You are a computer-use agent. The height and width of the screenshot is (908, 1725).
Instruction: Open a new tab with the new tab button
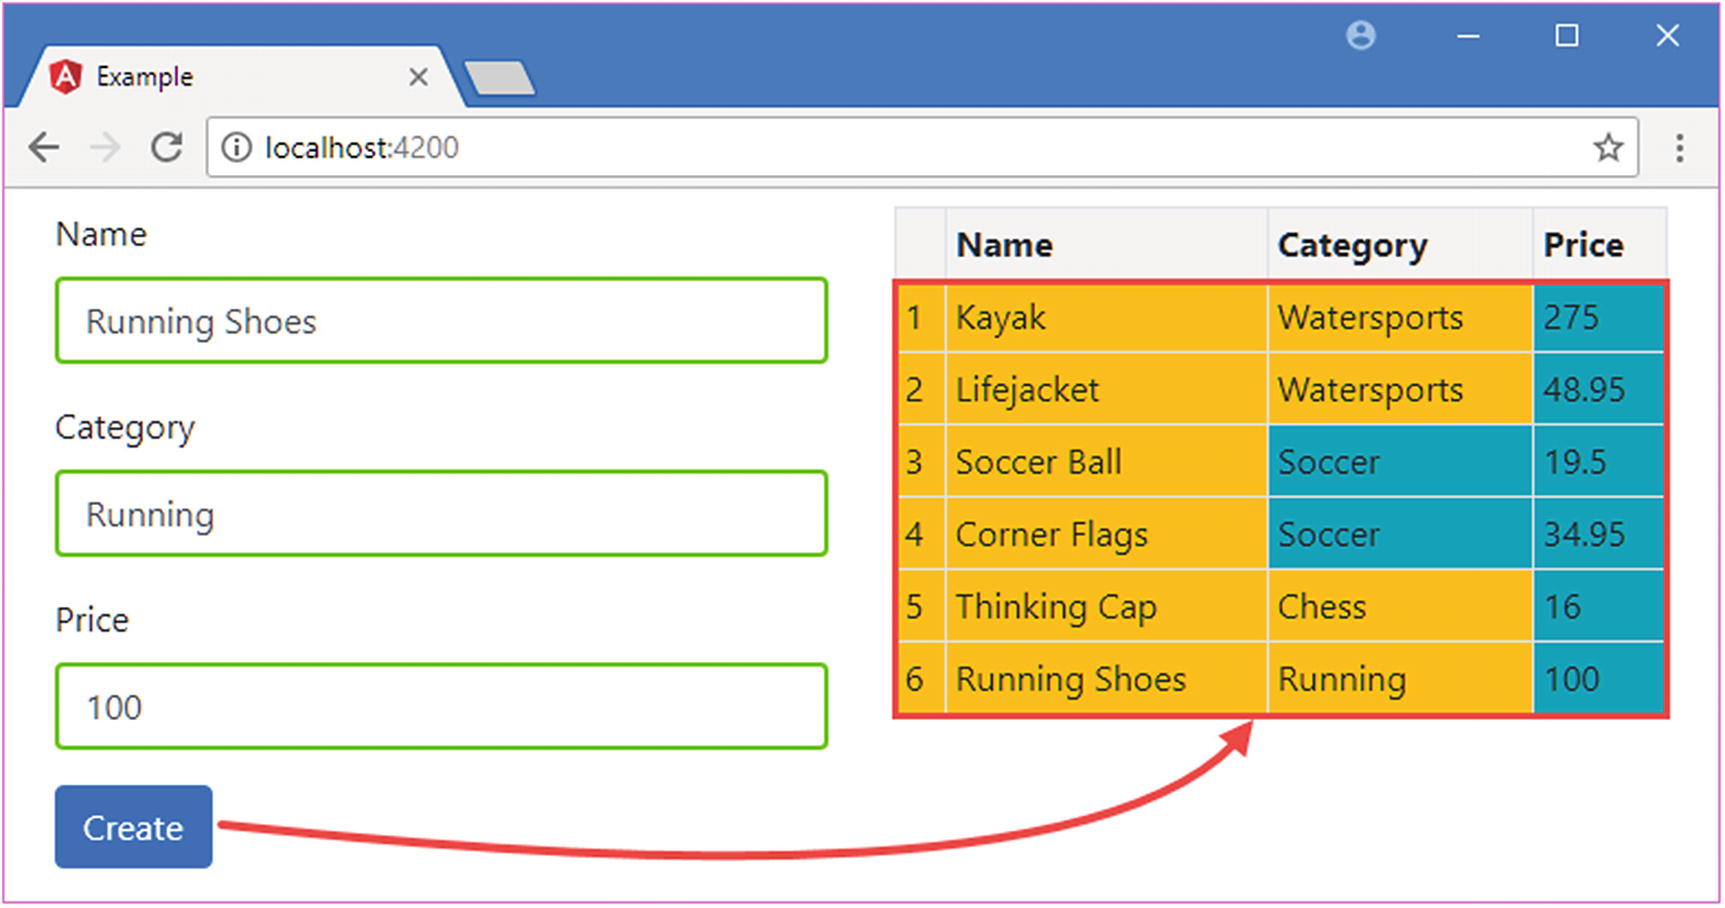[x=500, y=78]
